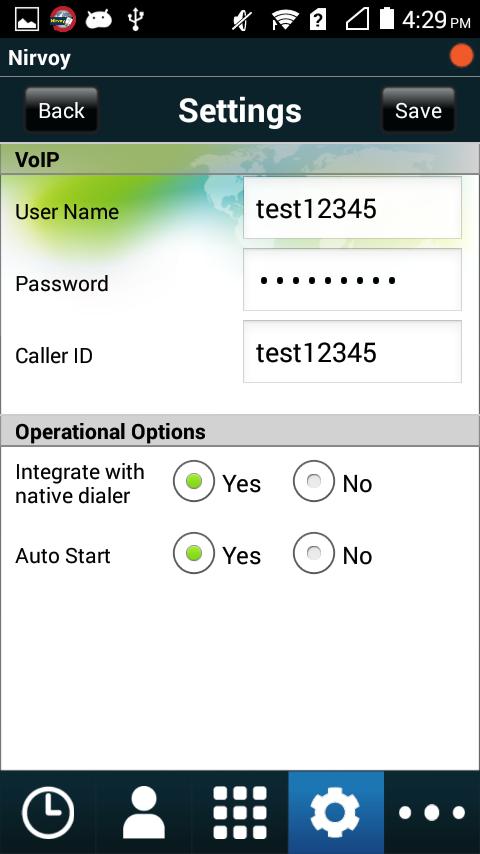This screenshot has height=854, width=480.
Task: Tap the USB connection status icon
Action: (136, 20)
